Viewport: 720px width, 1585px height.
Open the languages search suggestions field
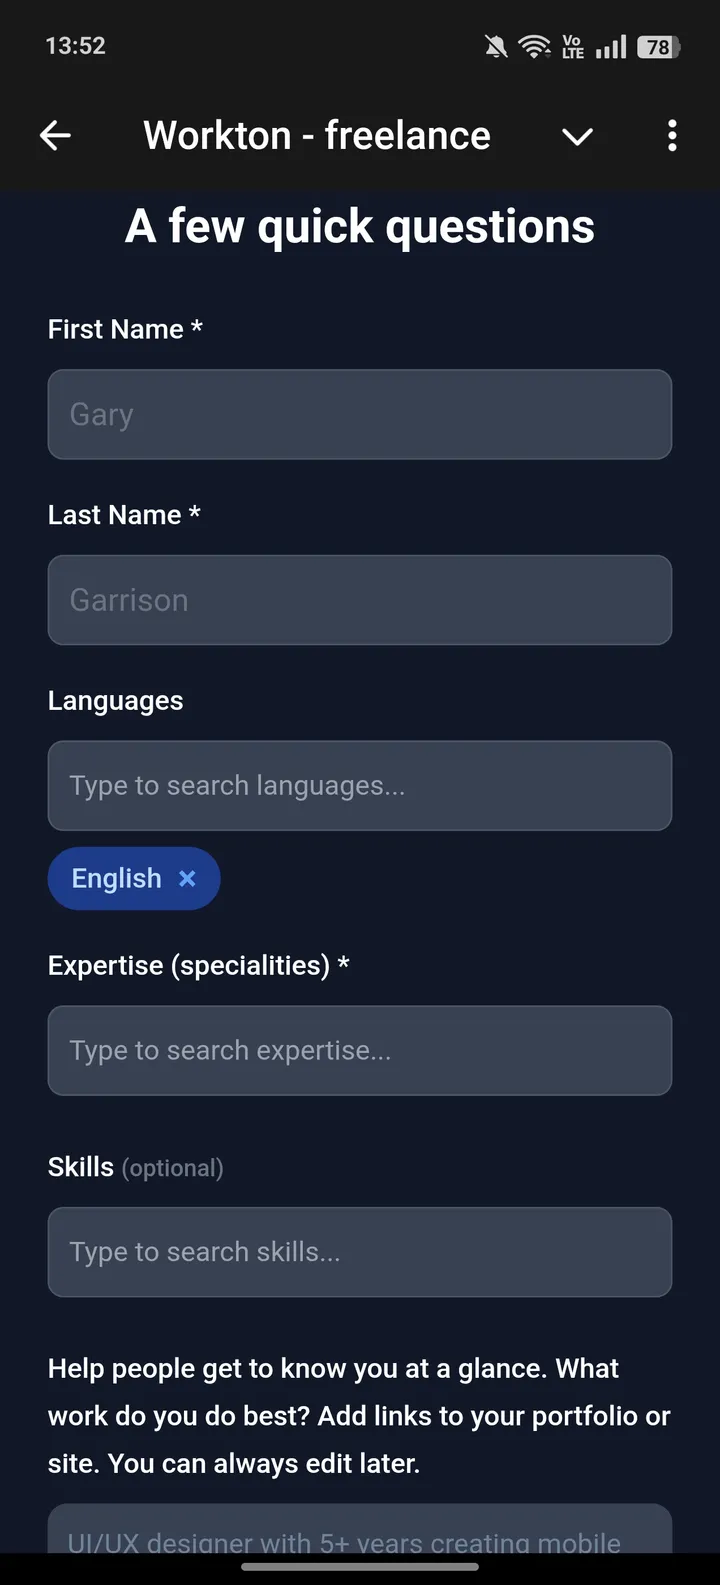click(x=360, y=785)
